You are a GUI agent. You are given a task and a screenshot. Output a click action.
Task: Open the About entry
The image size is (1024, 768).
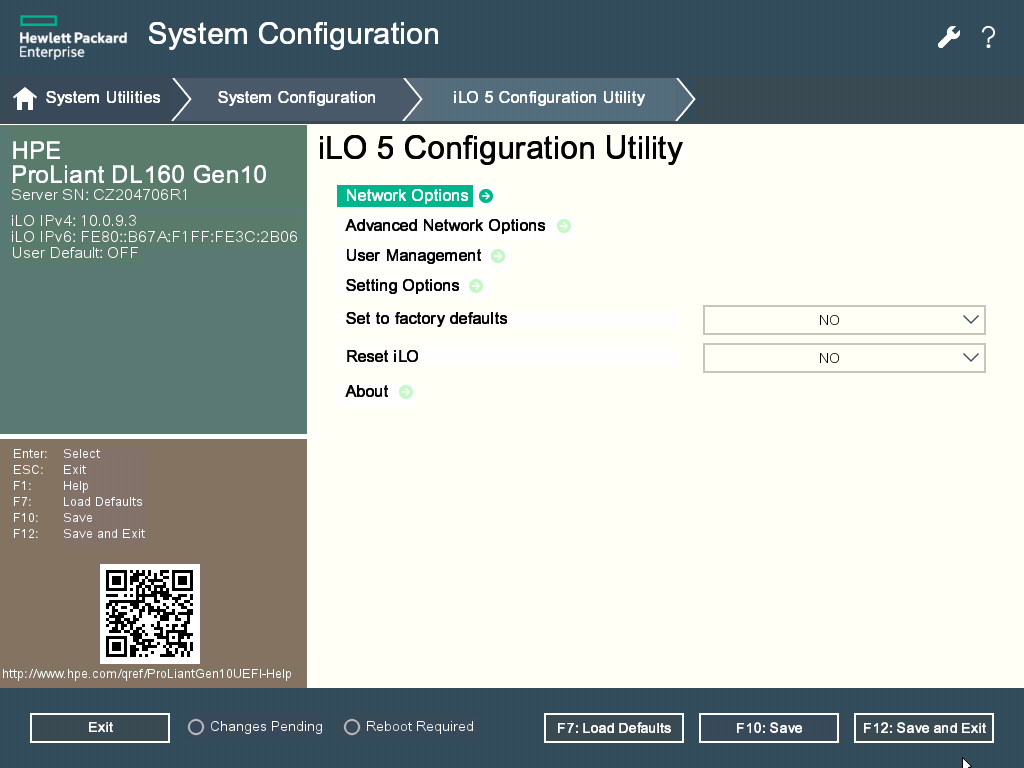click(367, 391)
